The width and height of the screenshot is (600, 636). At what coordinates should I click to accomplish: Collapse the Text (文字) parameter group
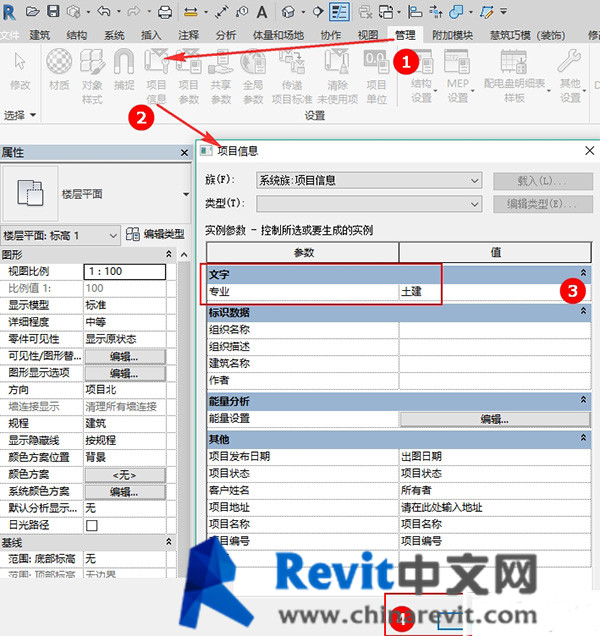[583, 273]
